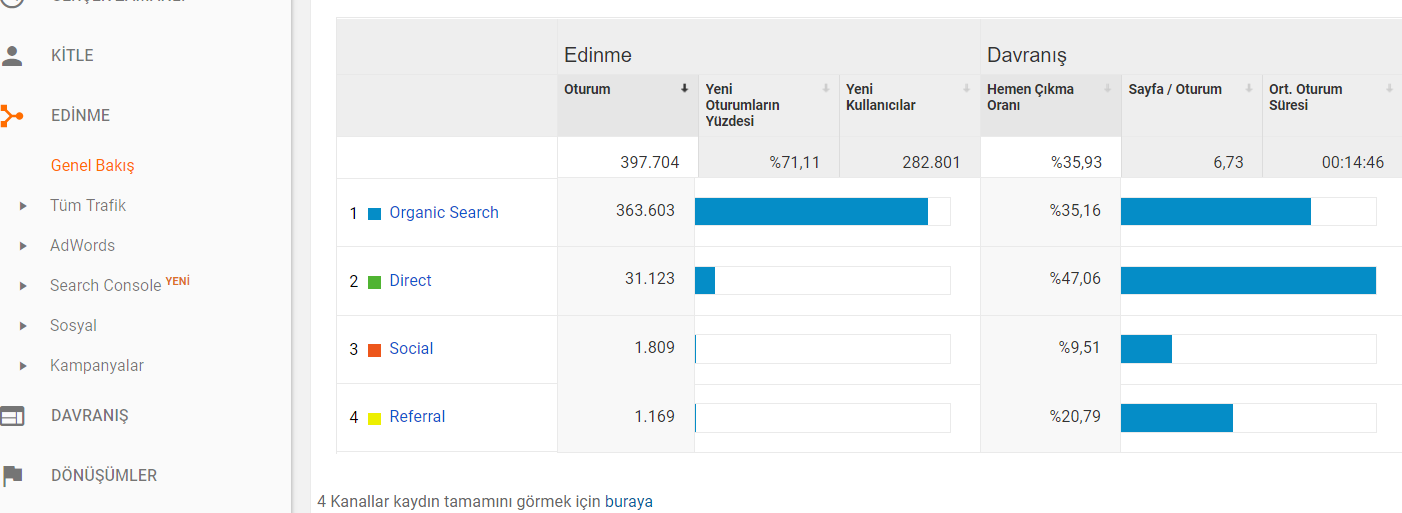
Task: Click the Dönüşümler flag icon
Action: (x=12, y=475)
